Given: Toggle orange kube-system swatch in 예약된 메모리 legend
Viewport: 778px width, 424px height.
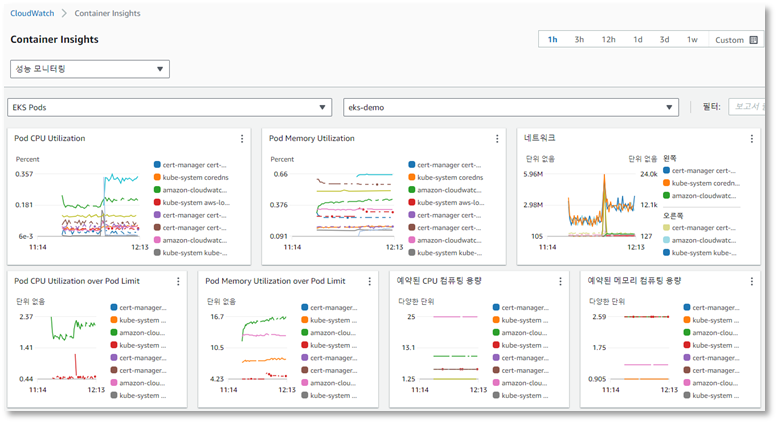Looking at the screenshot, I should pyautogui.click(x=687, y=320).
